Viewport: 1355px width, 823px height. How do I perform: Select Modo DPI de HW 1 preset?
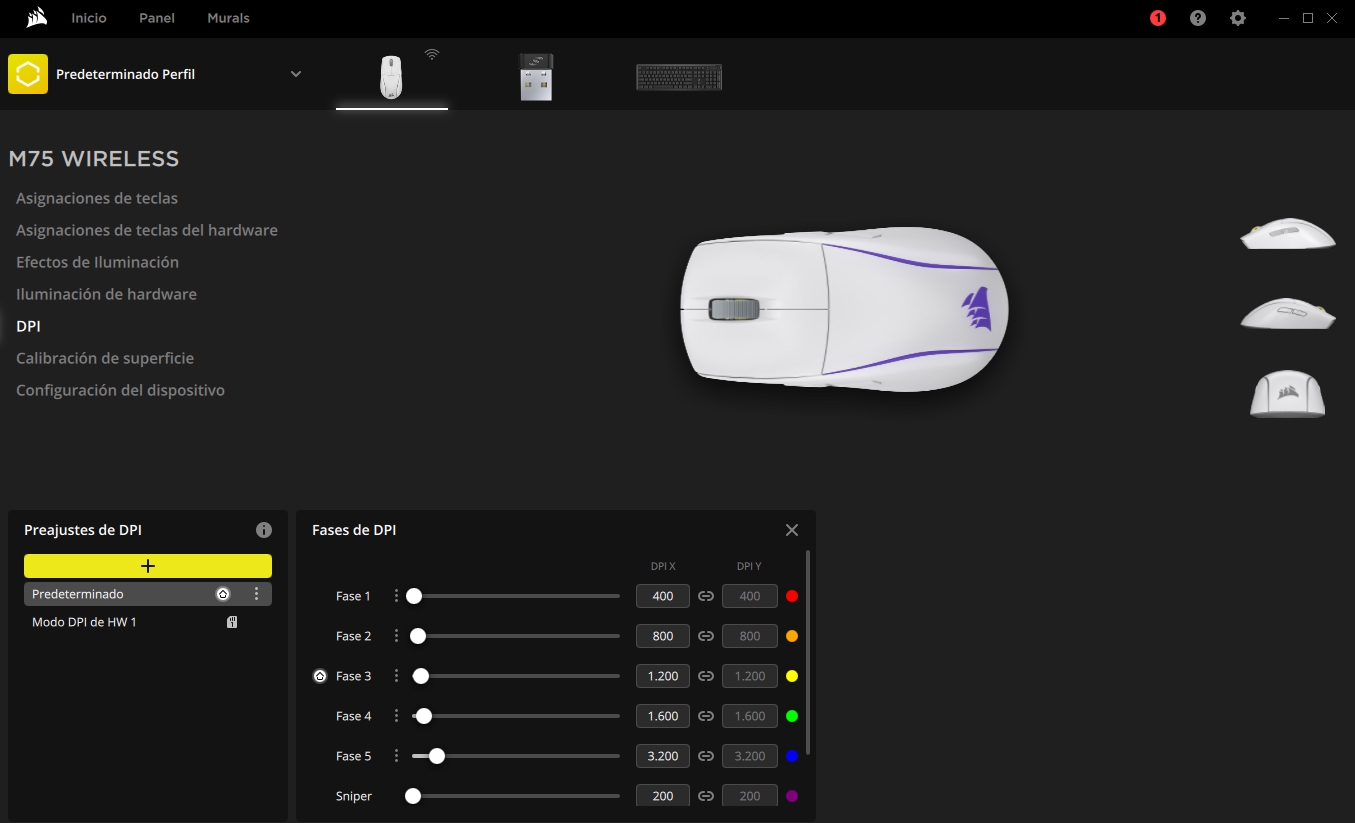pyautogui.click(x=148, y=622)
